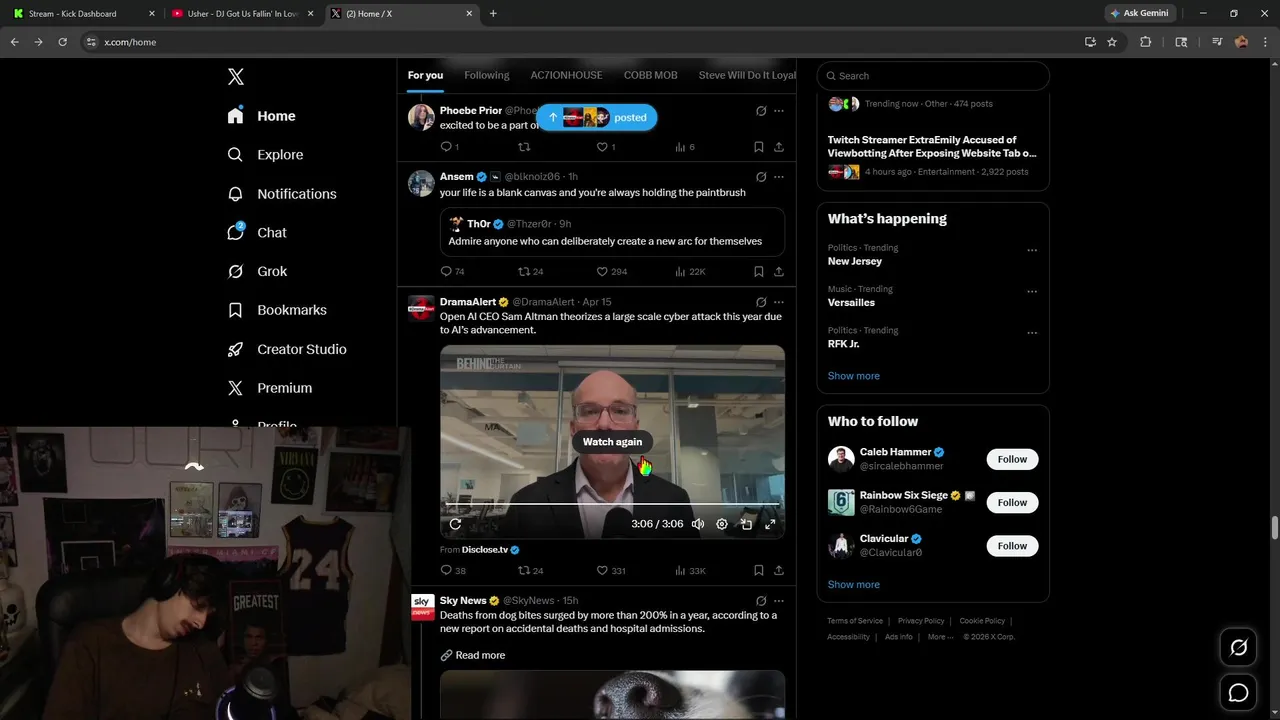The image size is (1280, 720).
Task: Open more options for Versailles trend
Action: [x=1032, y=292]
